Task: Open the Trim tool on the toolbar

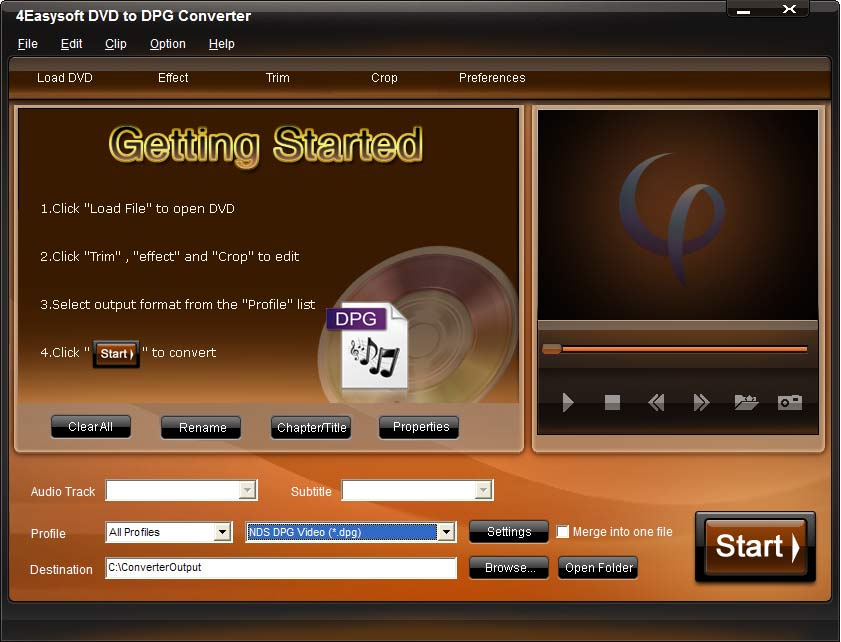Action: click(x=277, y=78)
